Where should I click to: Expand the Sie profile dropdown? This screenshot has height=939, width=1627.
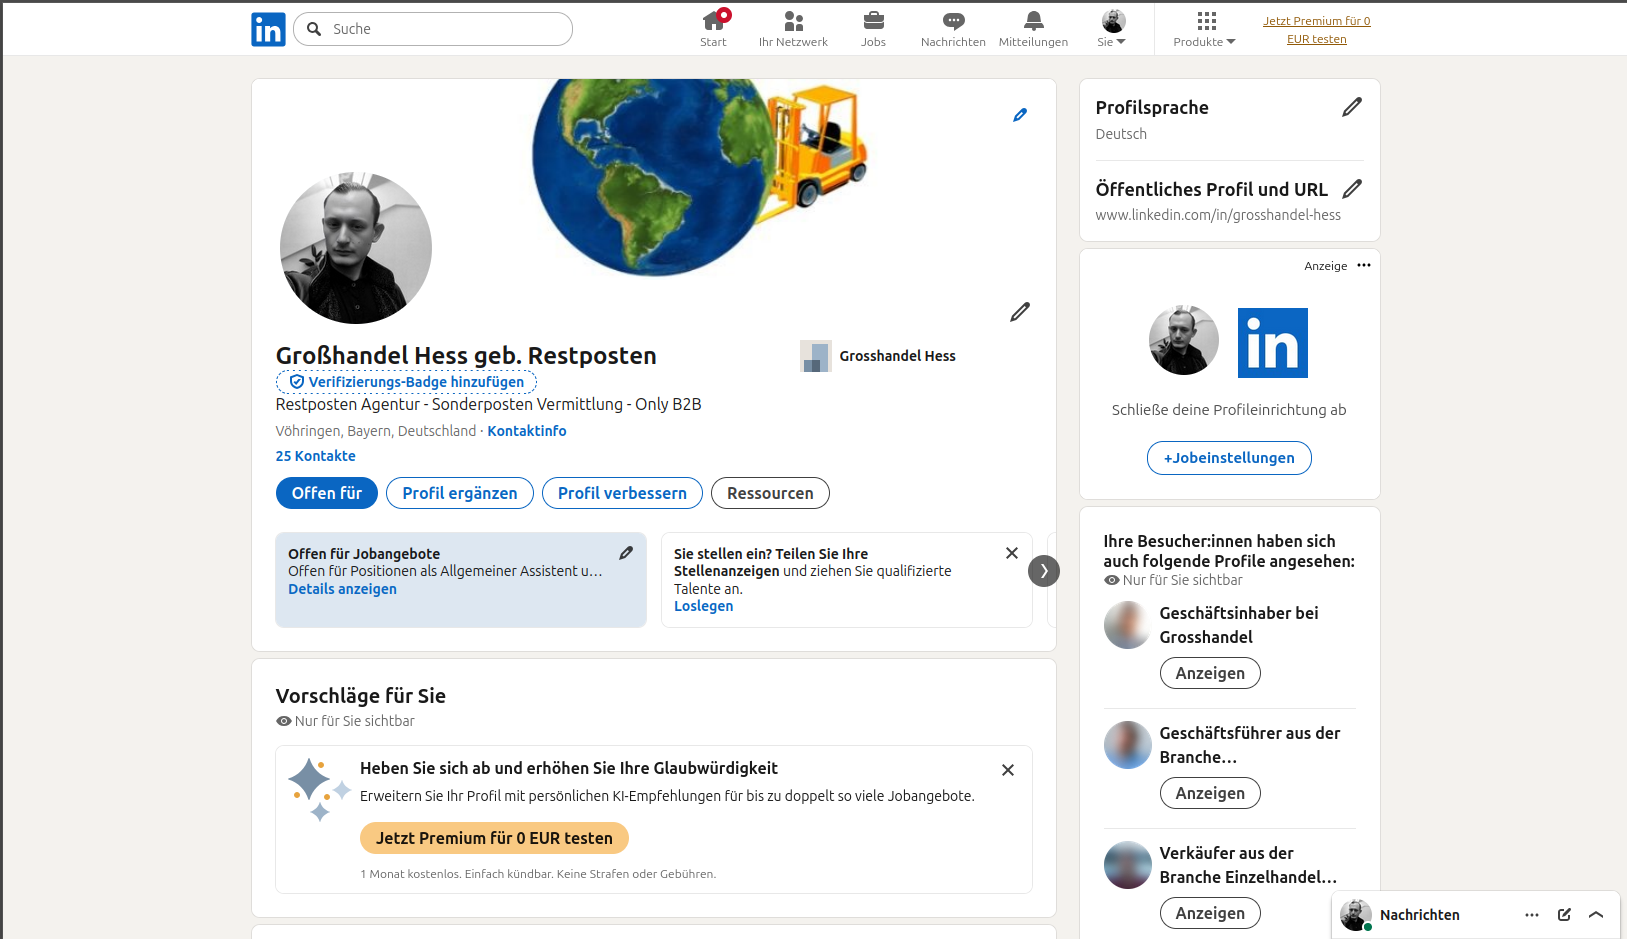tap(1112, 29)
